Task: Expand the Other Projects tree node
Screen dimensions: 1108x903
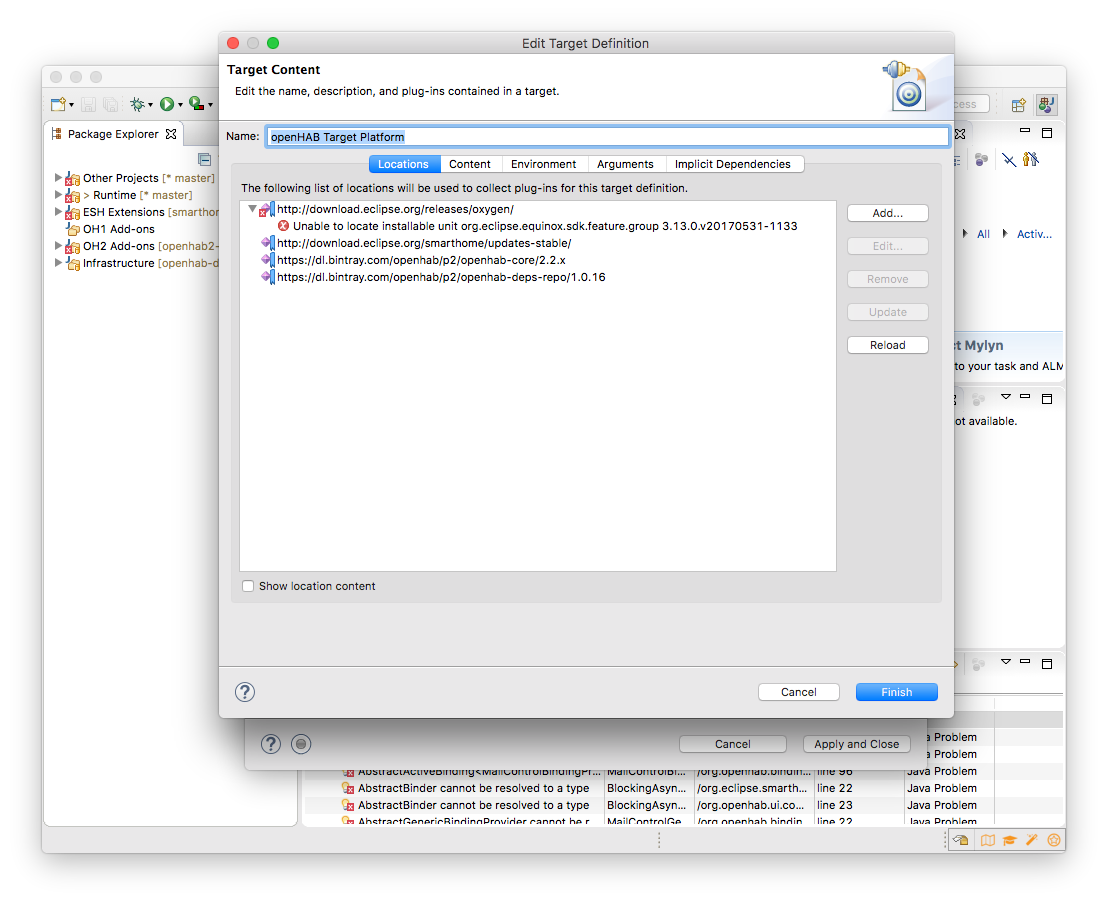Action: click(x=59, y=177)
